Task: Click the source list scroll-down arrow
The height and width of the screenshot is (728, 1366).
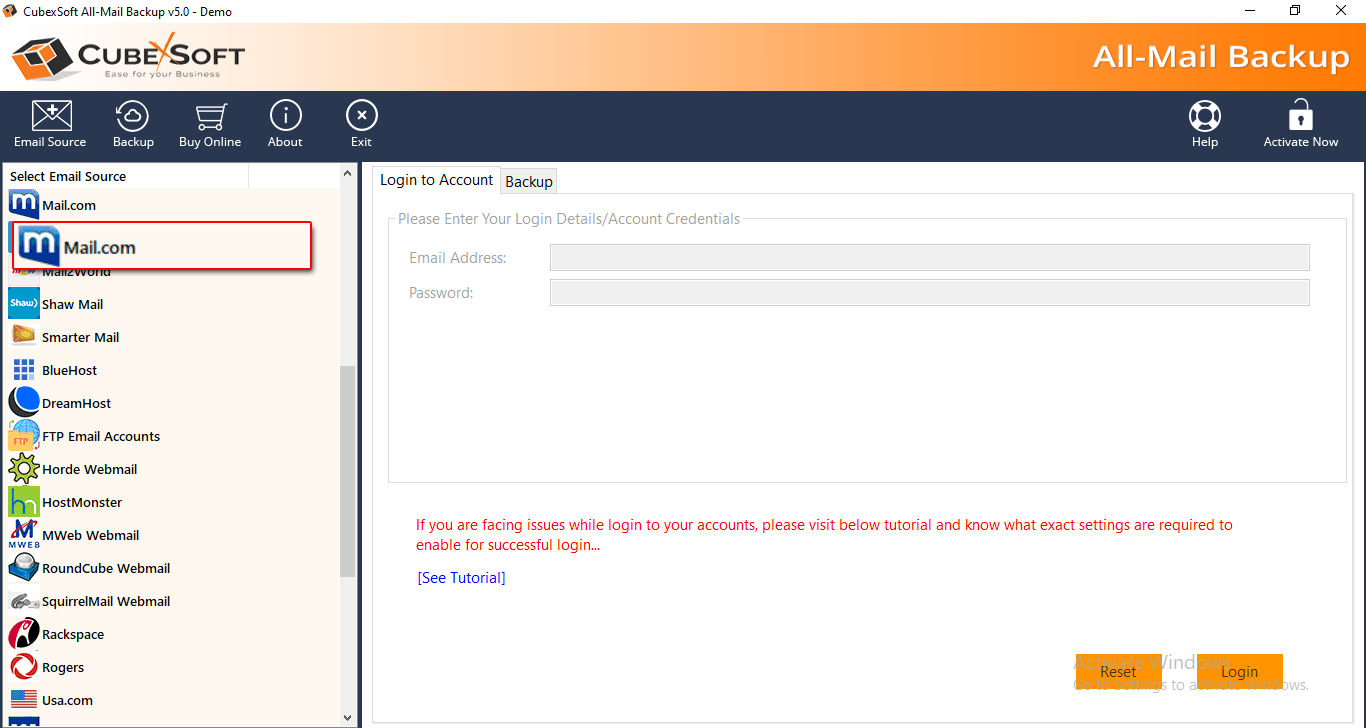Action: click(348, 717)
